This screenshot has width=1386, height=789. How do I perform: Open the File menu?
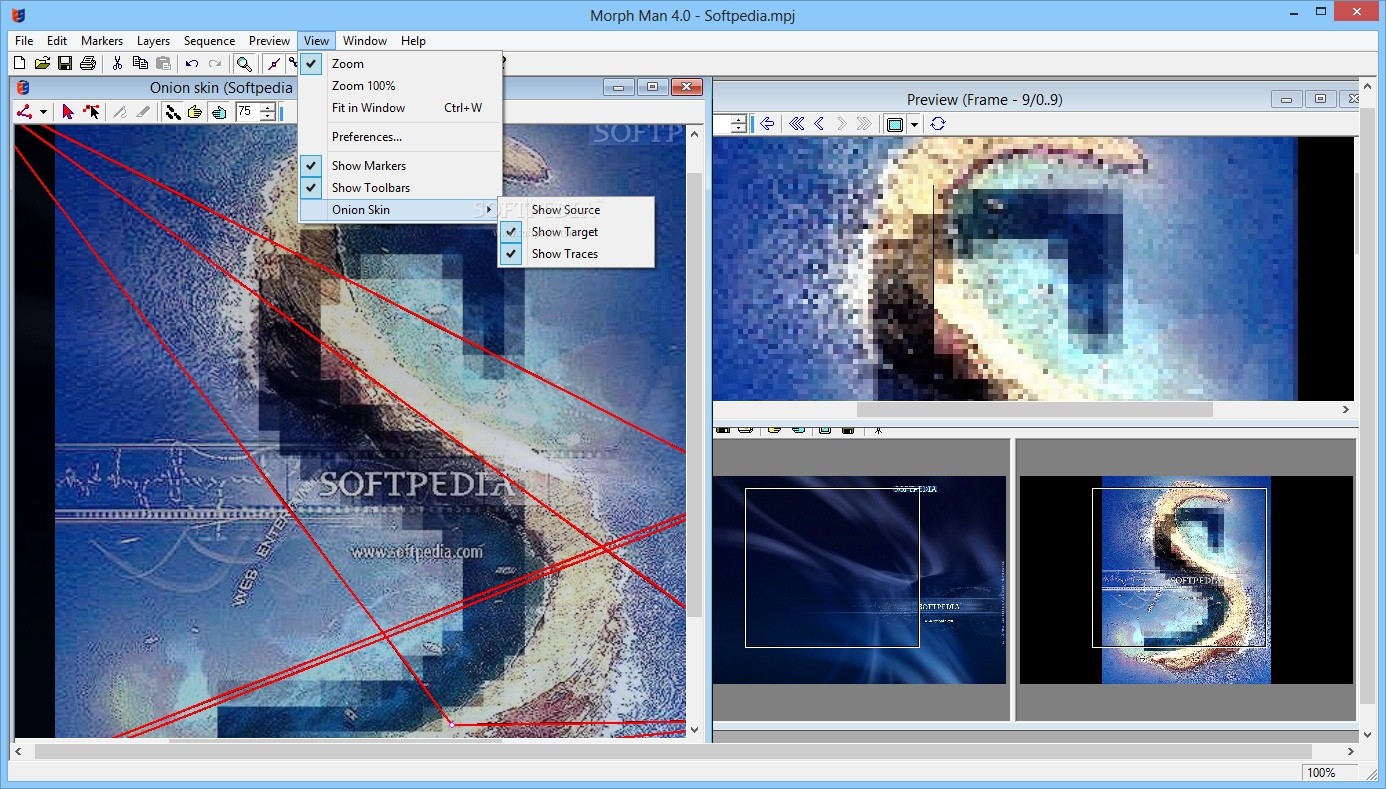click(24, 41)
